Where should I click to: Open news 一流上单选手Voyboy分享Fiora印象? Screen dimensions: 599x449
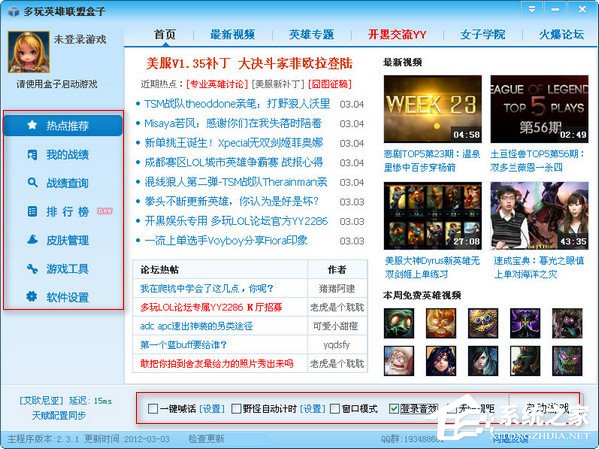click(226, 240)
